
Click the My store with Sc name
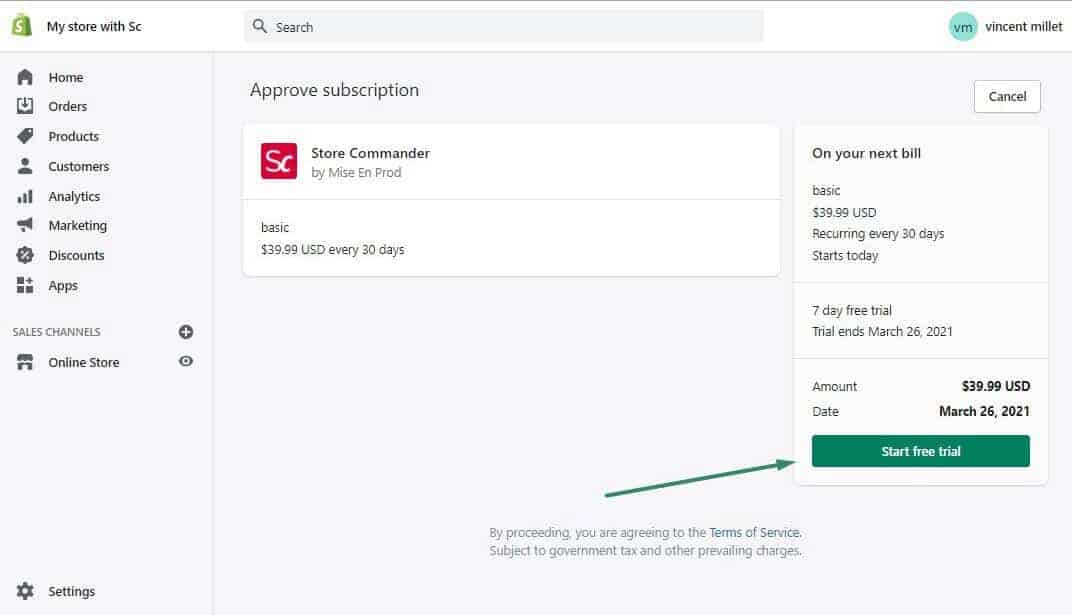[94, 27]
